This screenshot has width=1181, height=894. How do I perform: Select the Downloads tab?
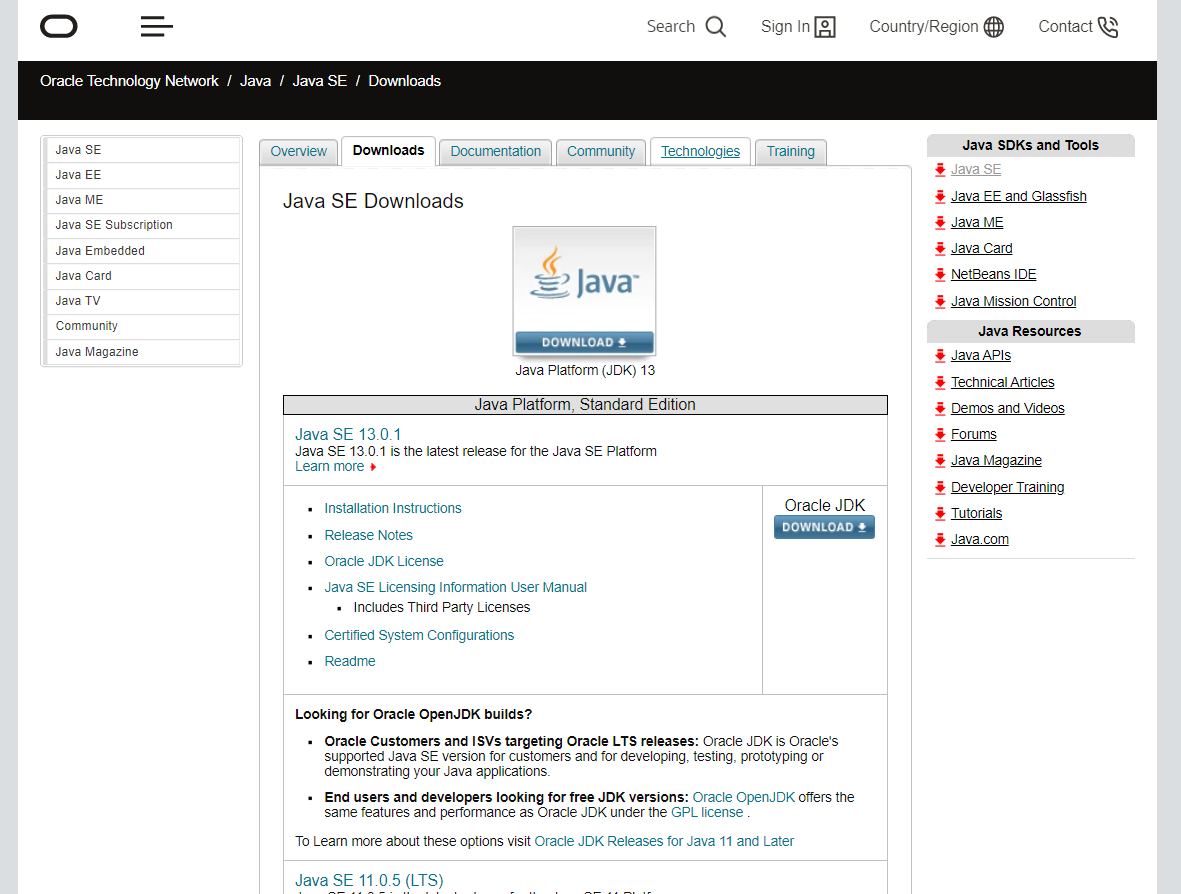pos(388,151)
